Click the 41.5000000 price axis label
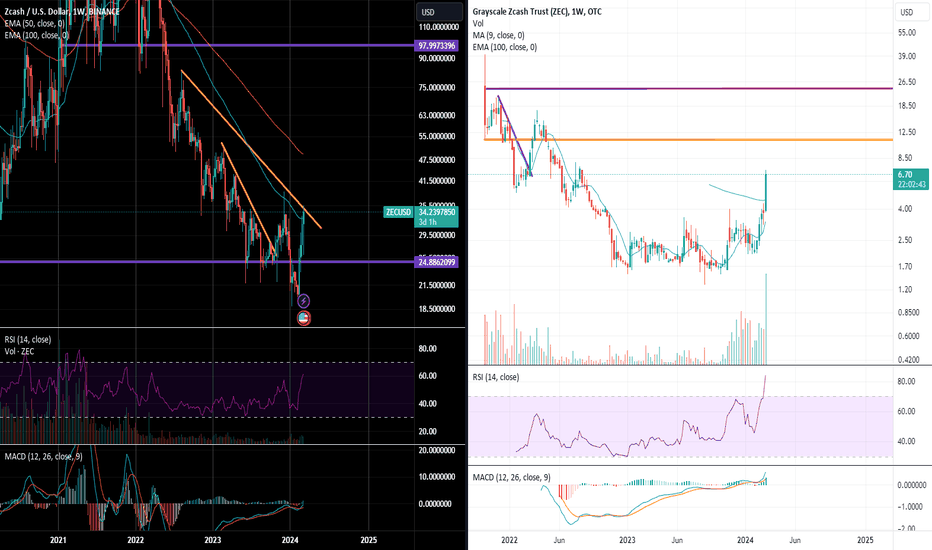This screenshot has height=550, width=932. 439,181
